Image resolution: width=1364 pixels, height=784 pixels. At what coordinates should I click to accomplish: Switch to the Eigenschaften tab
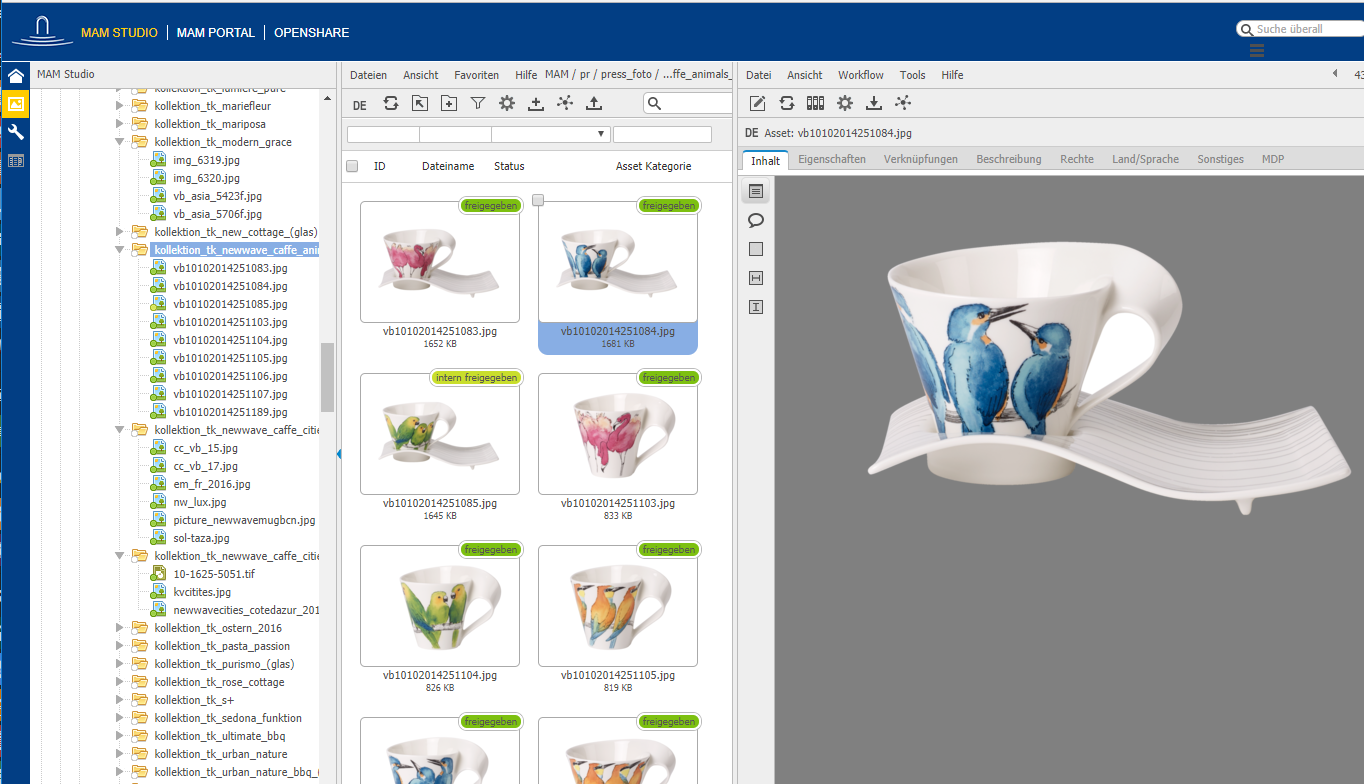click(x=832, y=159)
